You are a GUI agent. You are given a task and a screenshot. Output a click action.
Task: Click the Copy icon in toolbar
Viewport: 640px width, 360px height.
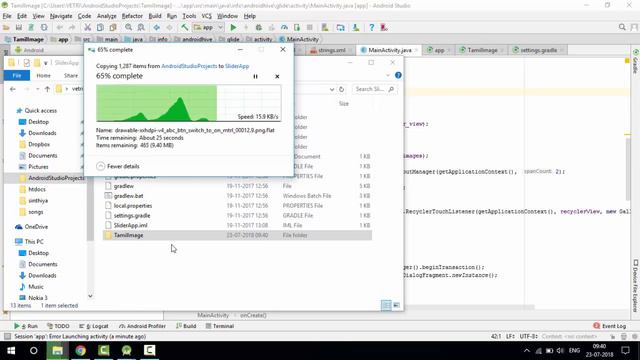pyautogui.click(x=100, y=27)
